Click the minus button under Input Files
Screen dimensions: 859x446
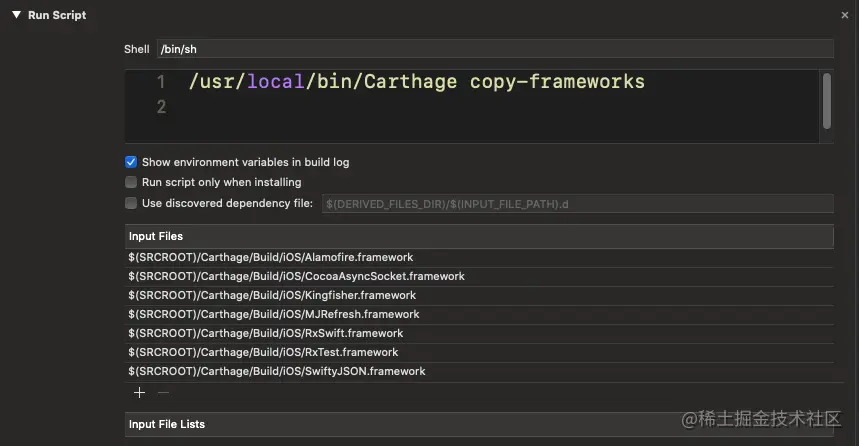[x=163, y=392]
